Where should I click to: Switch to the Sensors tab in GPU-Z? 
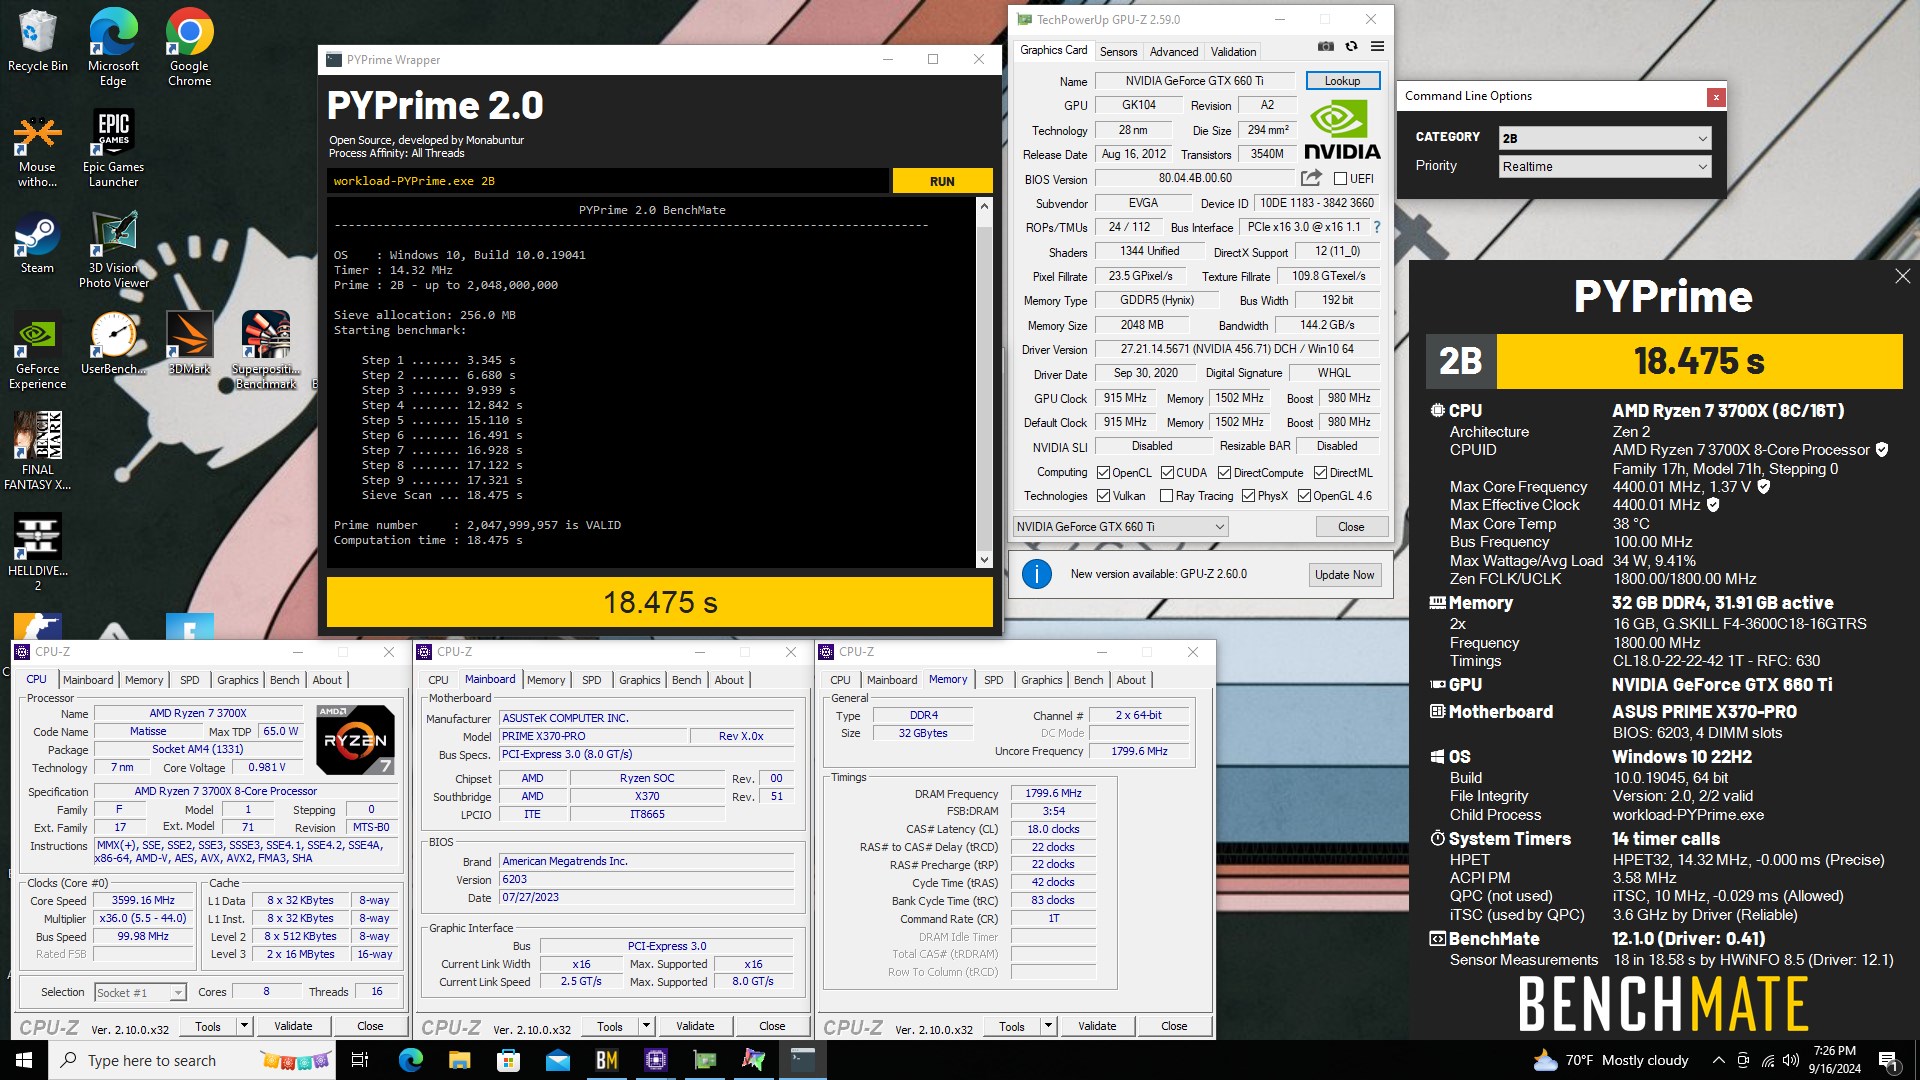pyautogui.click(x=1118, y=52)
